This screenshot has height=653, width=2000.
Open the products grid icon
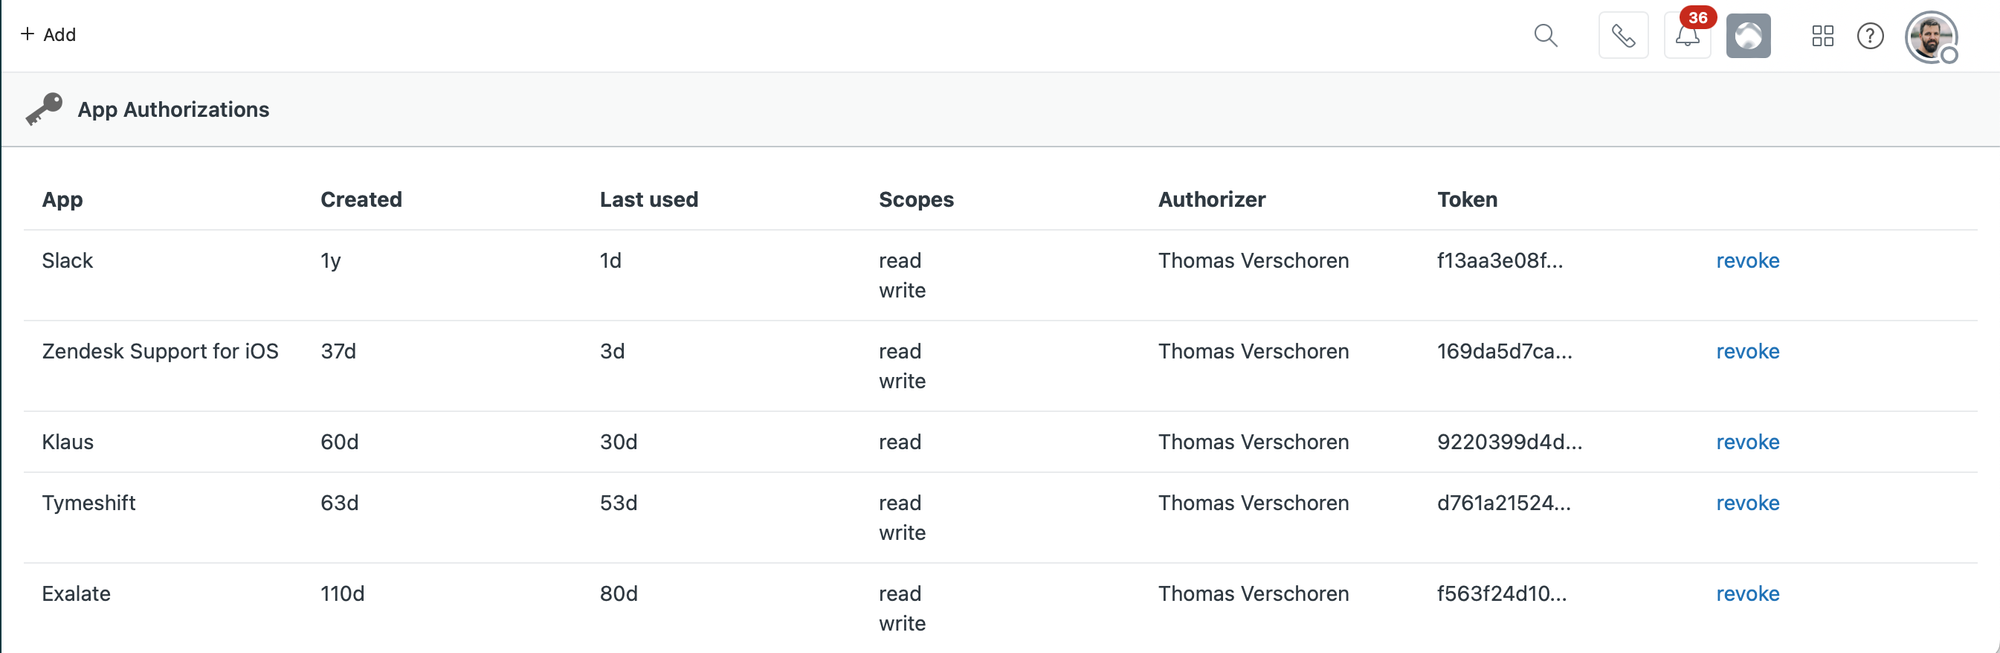[1822, 36]
